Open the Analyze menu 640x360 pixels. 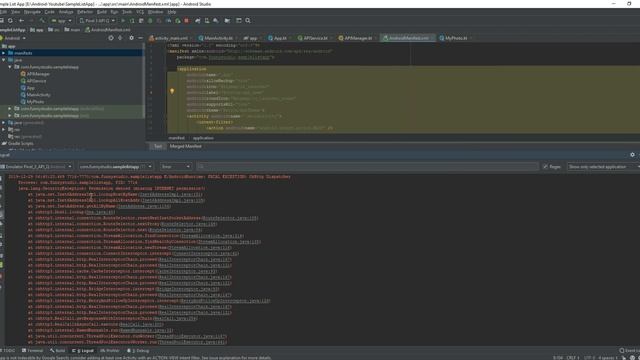click(x=66, y=12)
